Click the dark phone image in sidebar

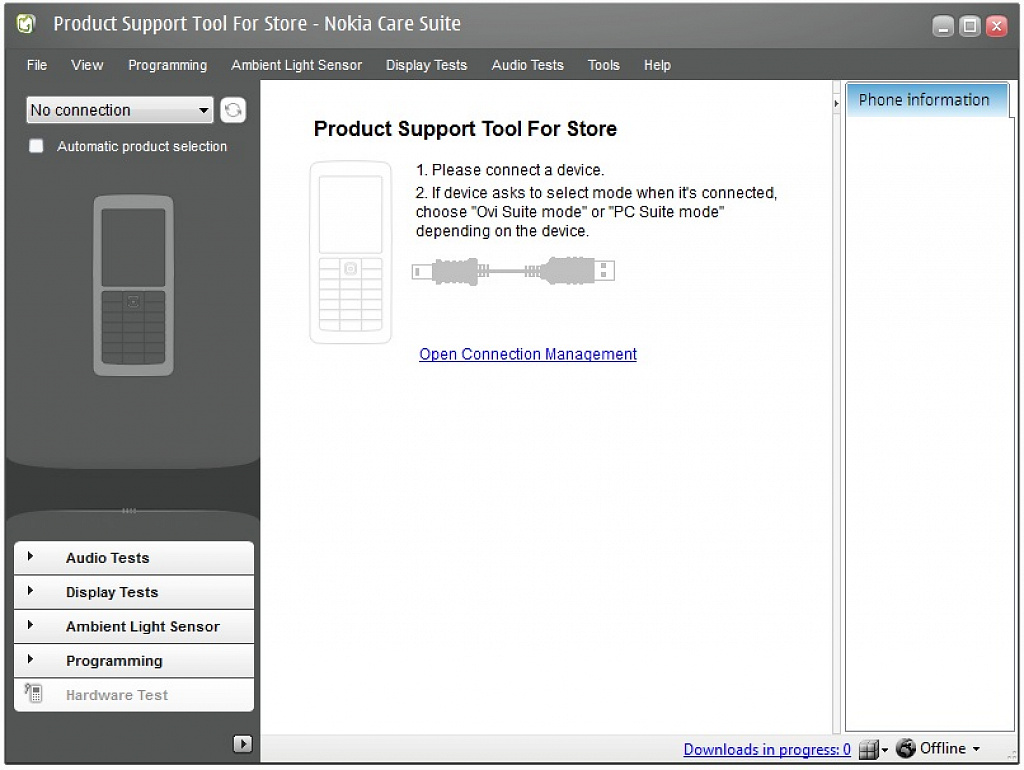(x=133, y=285)
